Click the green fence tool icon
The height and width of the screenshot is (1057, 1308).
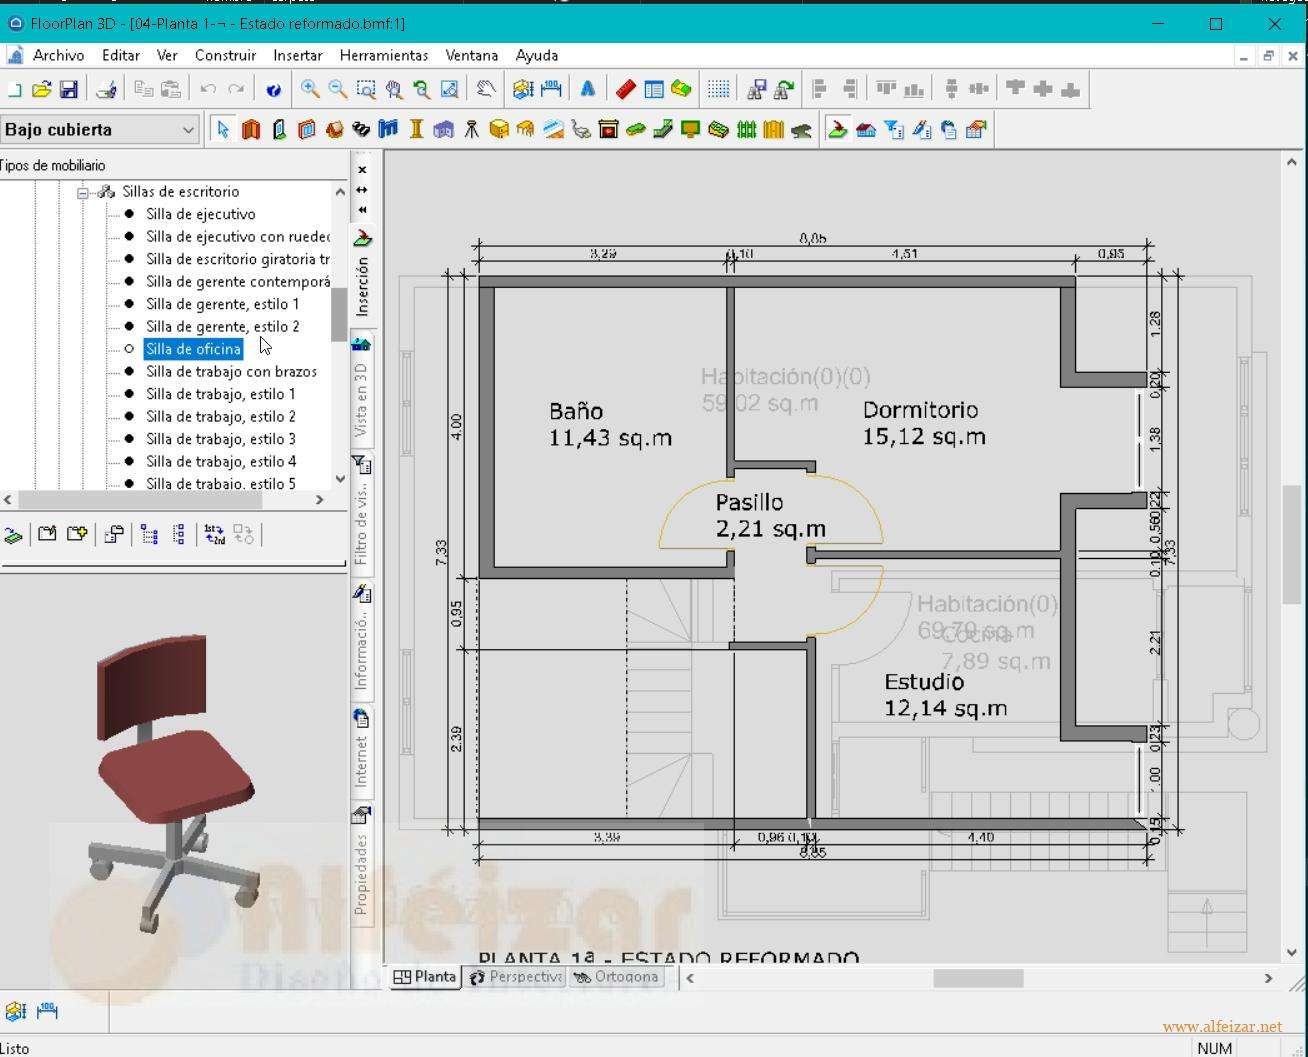pos(746,129)
